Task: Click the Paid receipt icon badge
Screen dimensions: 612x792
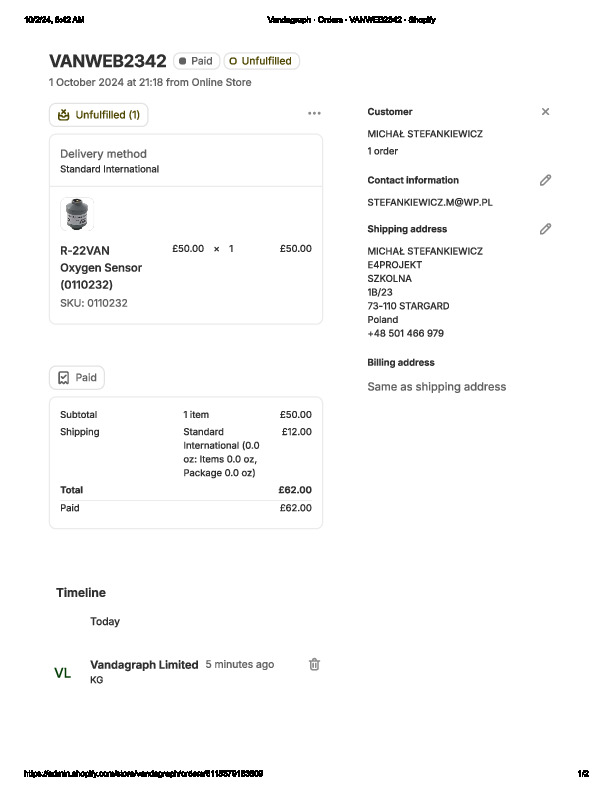Action: (77, 378)
